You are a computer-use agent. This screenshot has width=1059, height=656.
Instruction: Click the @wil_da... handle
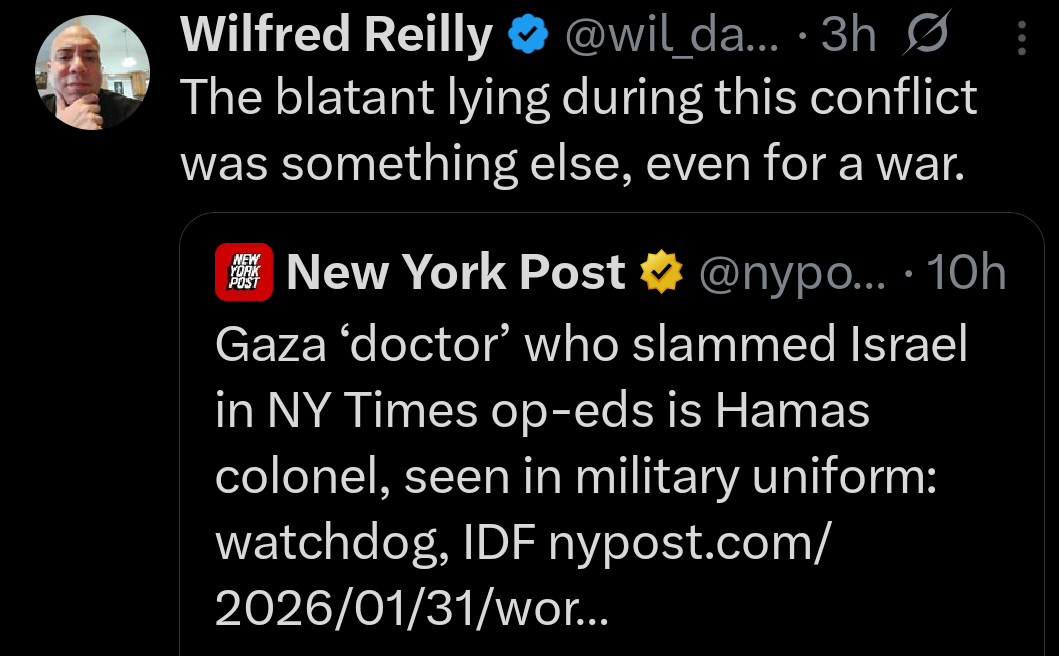click(671, 33)
